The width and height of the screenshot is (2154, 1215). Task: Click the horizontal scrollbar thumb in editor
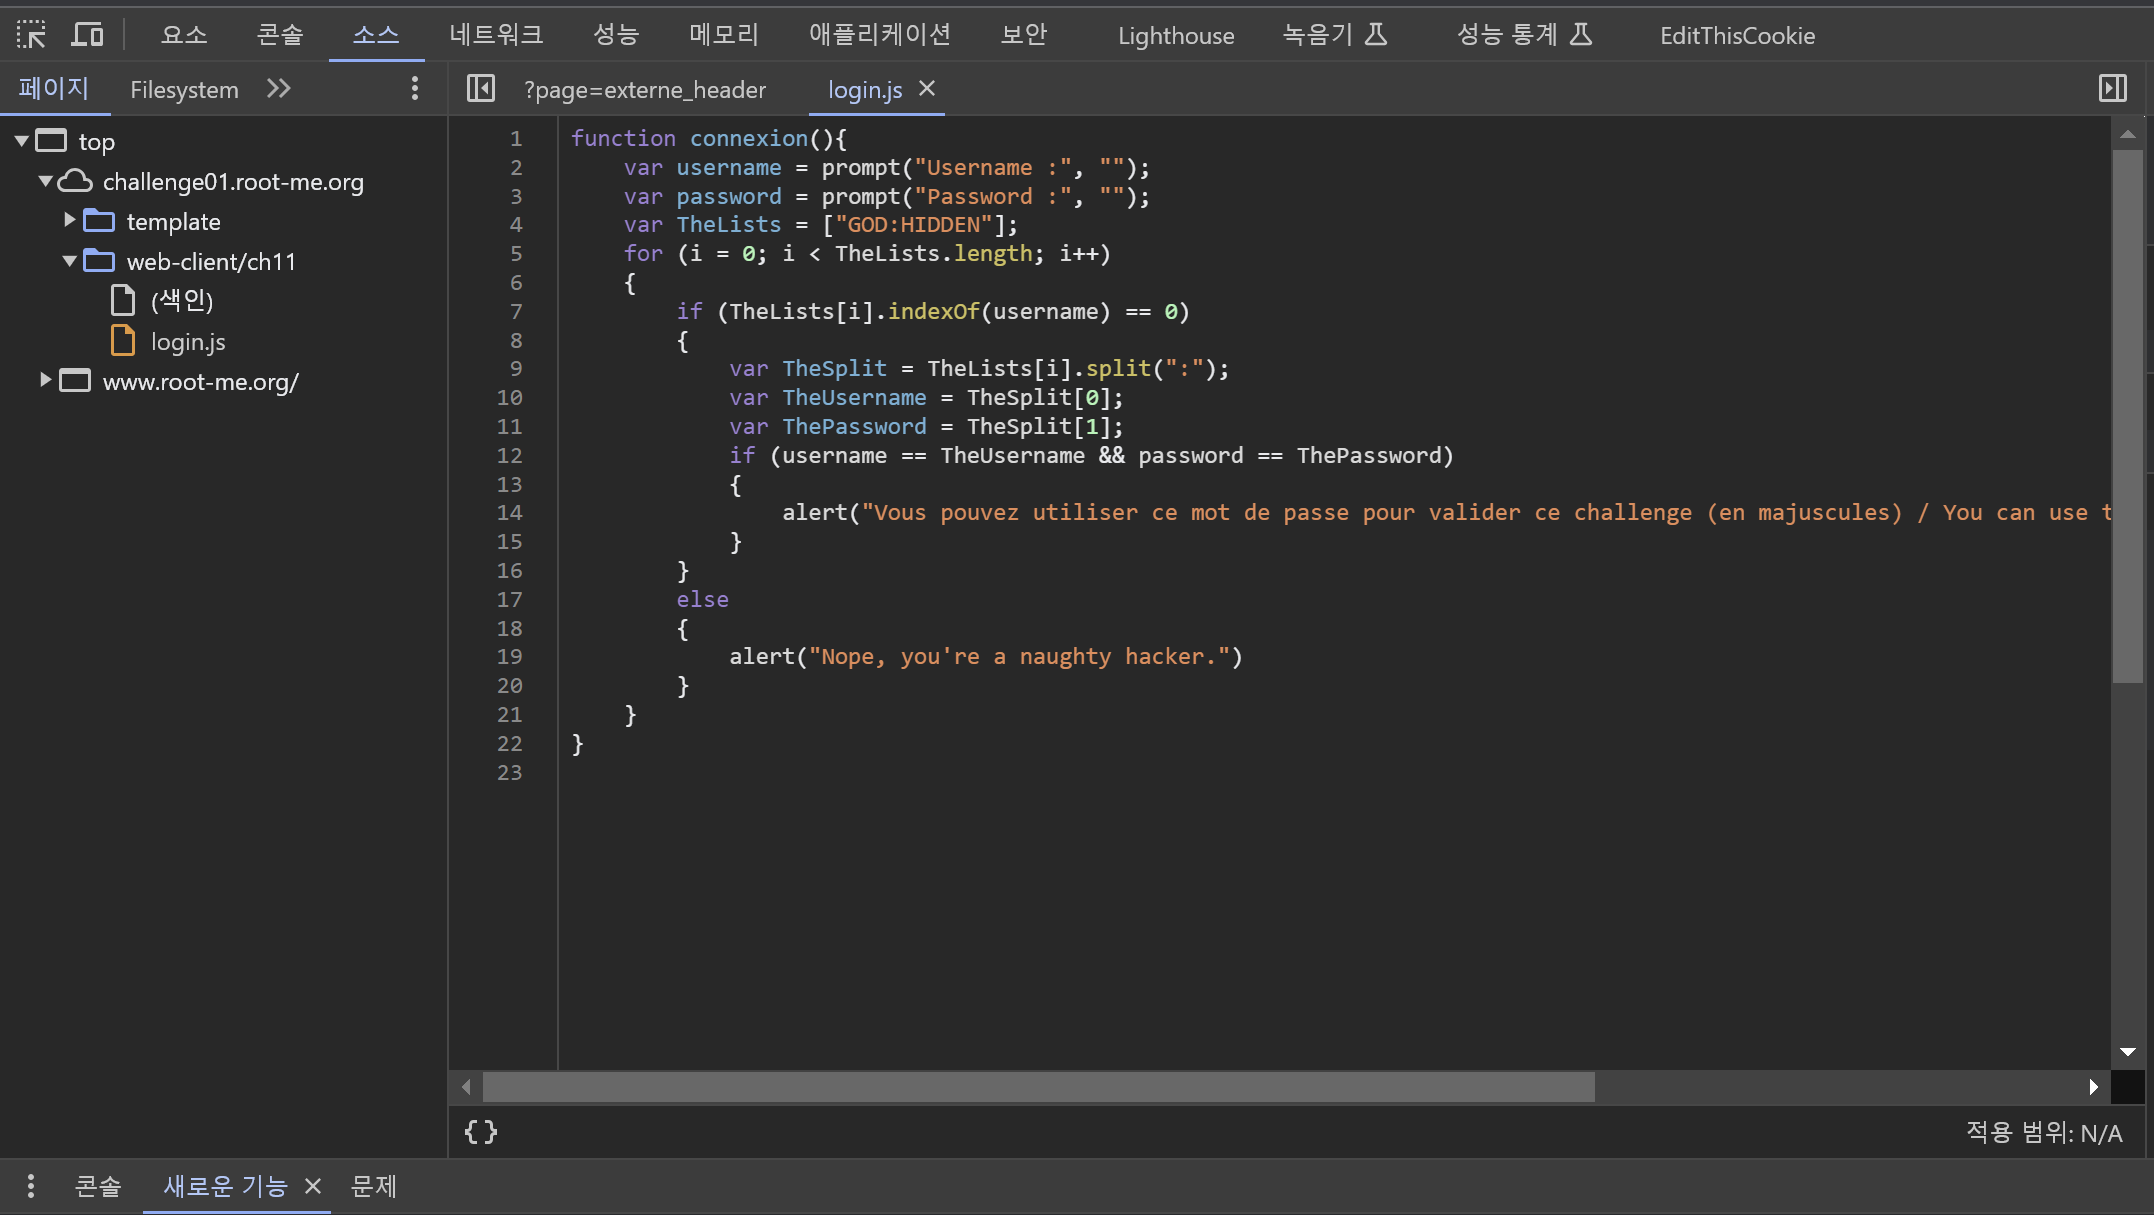[1038, 1087]
